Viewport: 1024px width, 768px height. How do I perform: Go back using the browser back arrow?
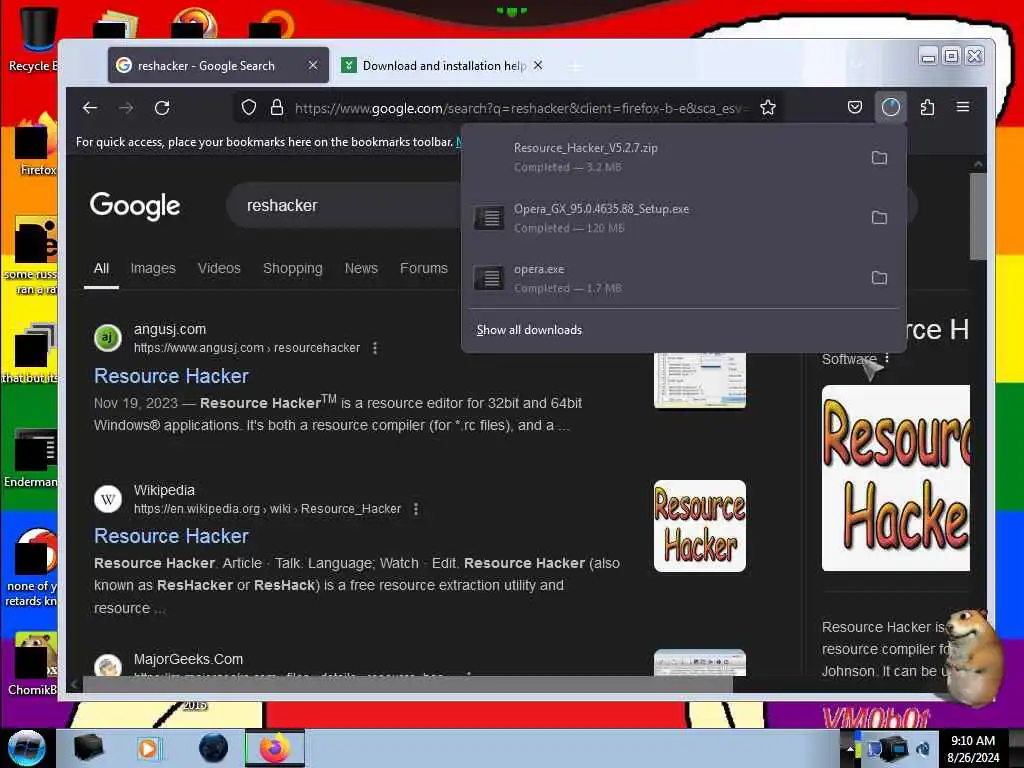click(90, 108)
